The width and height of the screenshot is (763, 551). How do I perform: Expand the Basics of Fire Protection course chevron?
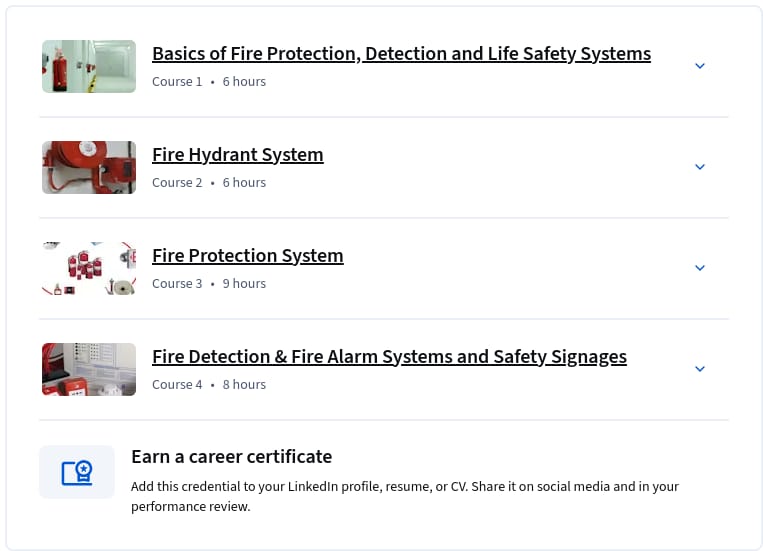coord(700,66)
